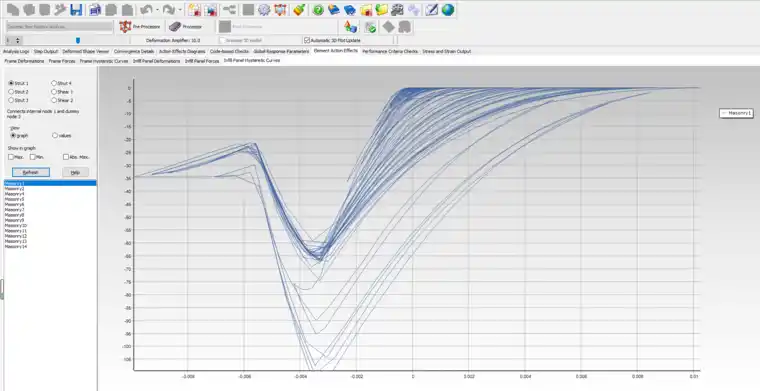Open the Frame Deformations sub-tab

pyautogui.click(x=24, y=61)
